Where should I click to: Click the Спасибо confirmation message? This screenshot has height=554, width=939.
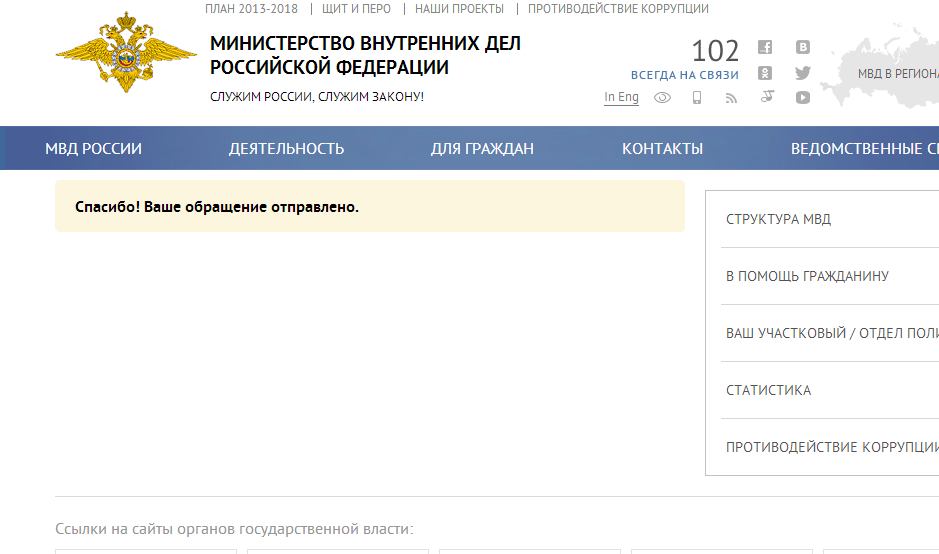[x=370, y=206]
